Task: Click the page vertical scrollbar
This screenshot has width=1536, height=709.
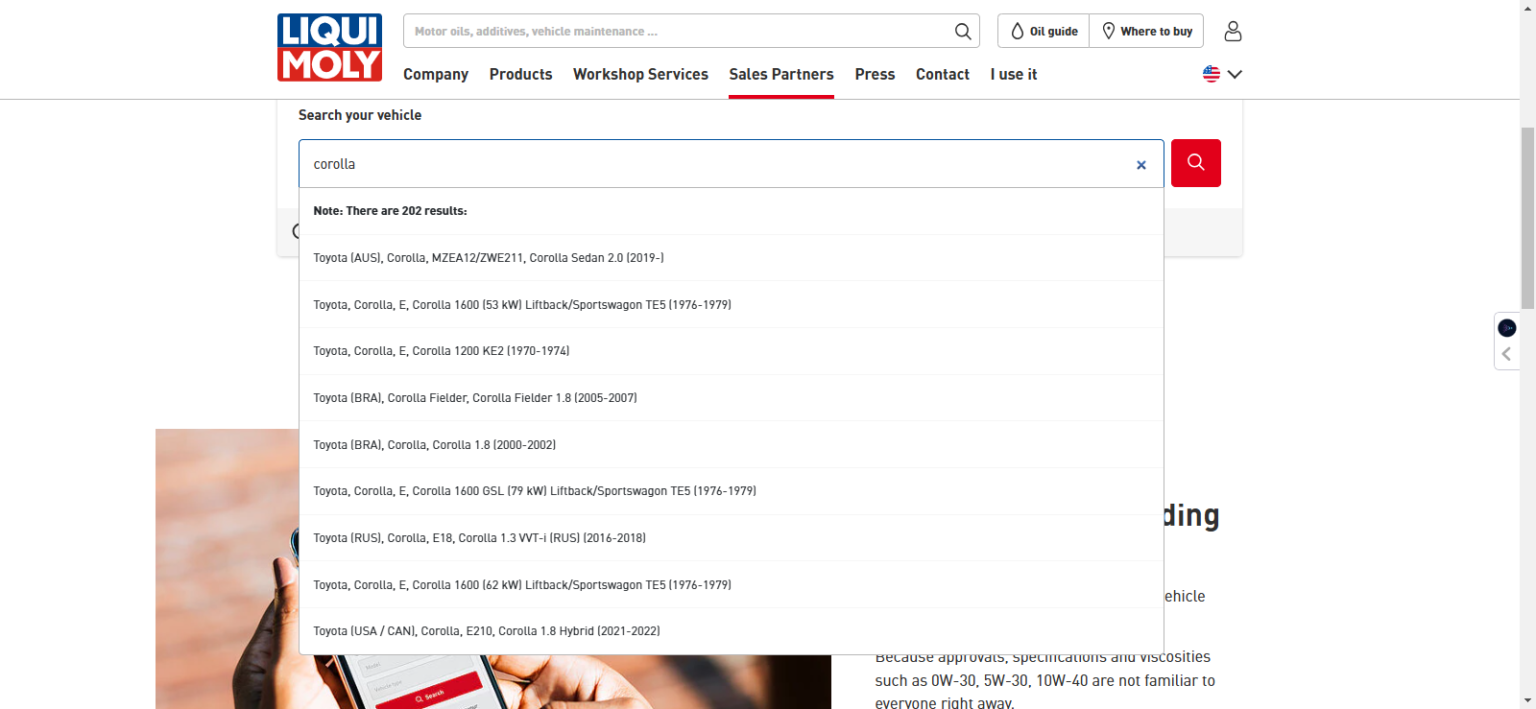Action: click(1527, 220)
